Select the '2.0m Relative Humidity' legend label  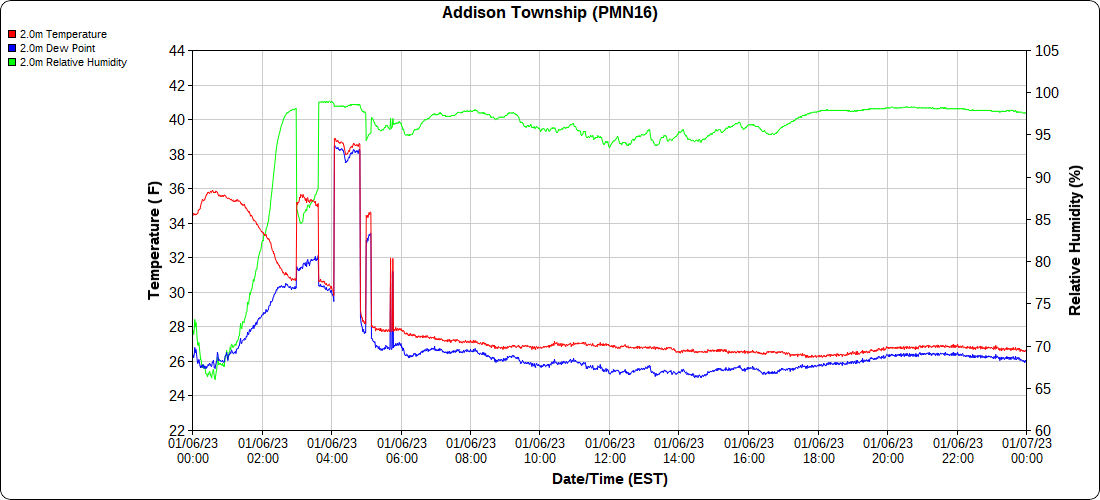click(x=73, y=62)
